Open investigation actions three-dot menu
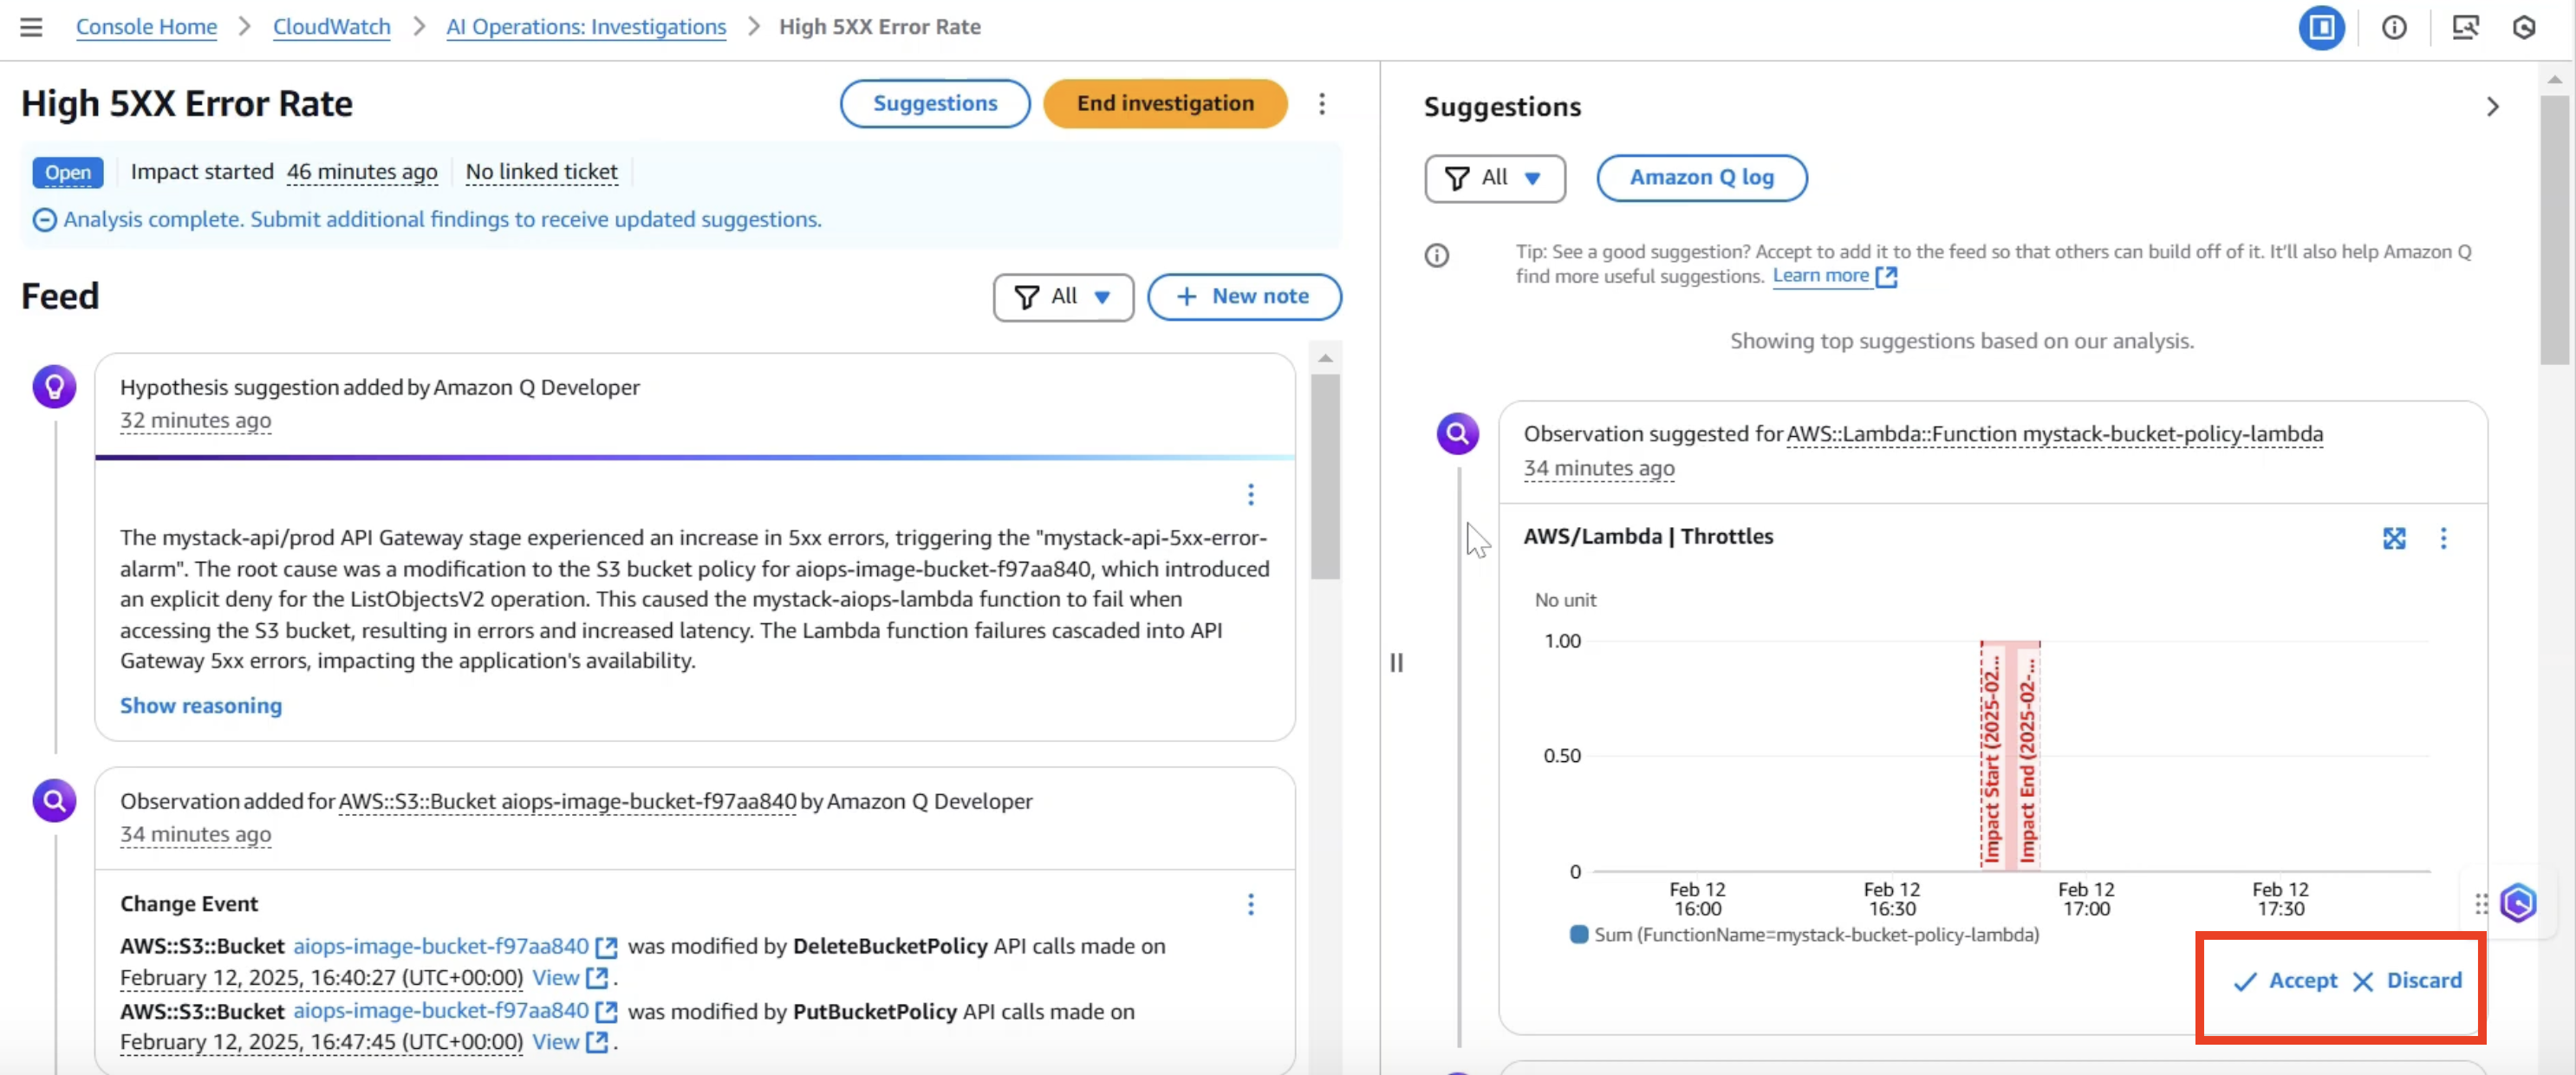Viewport: 2576px width, 1075px height. click(x=1322, y=104)
